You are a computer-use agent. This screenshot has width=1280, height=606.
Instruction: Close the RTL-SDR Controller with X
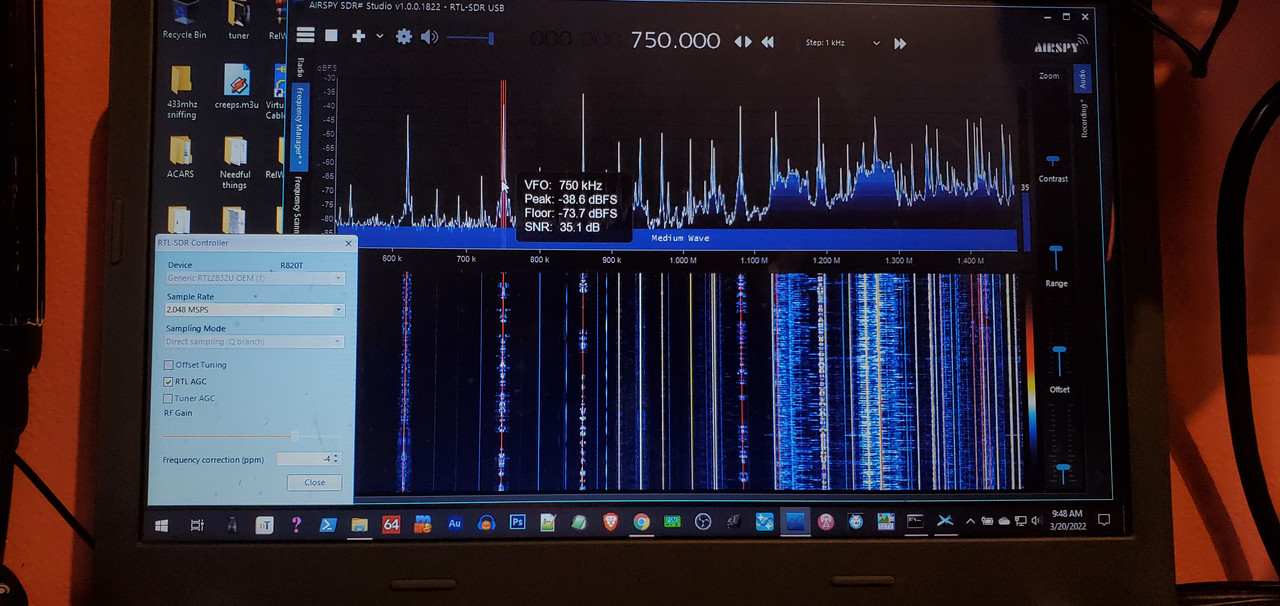pos(348,243)
